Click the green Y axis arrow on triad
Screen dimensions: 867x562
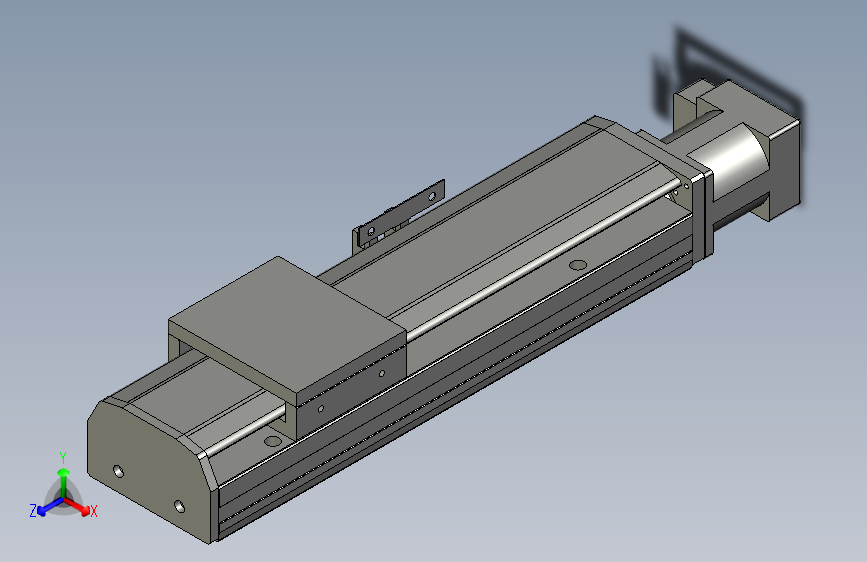point(64,482)
